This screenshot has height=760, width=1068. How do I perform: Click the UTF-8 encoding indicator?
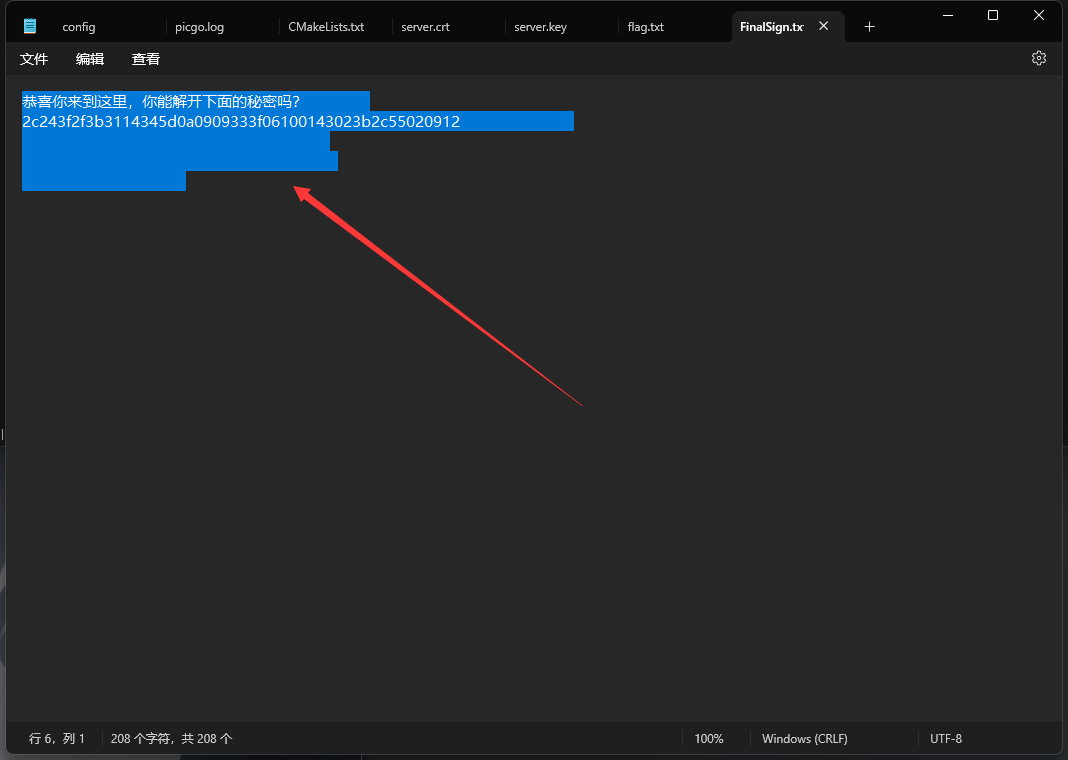[946, 739]
